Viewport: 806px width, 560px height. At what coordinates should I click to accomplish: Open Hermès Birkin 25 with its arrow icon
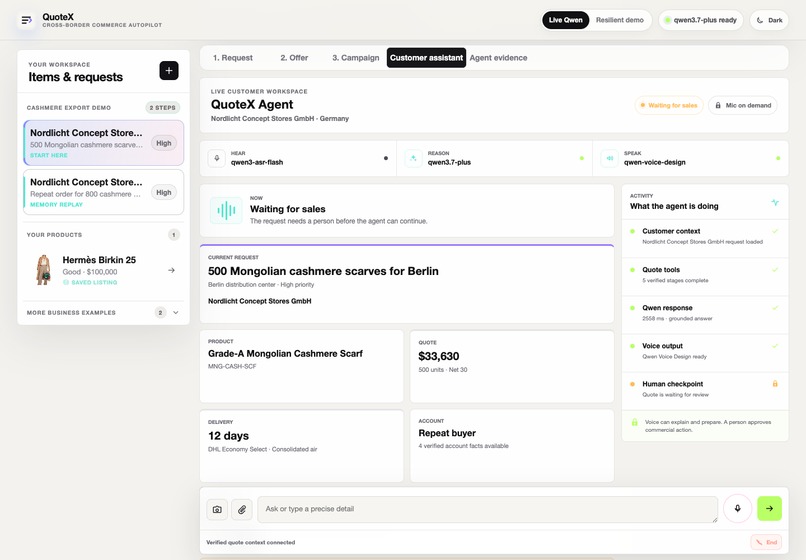(x=171, y=270)
